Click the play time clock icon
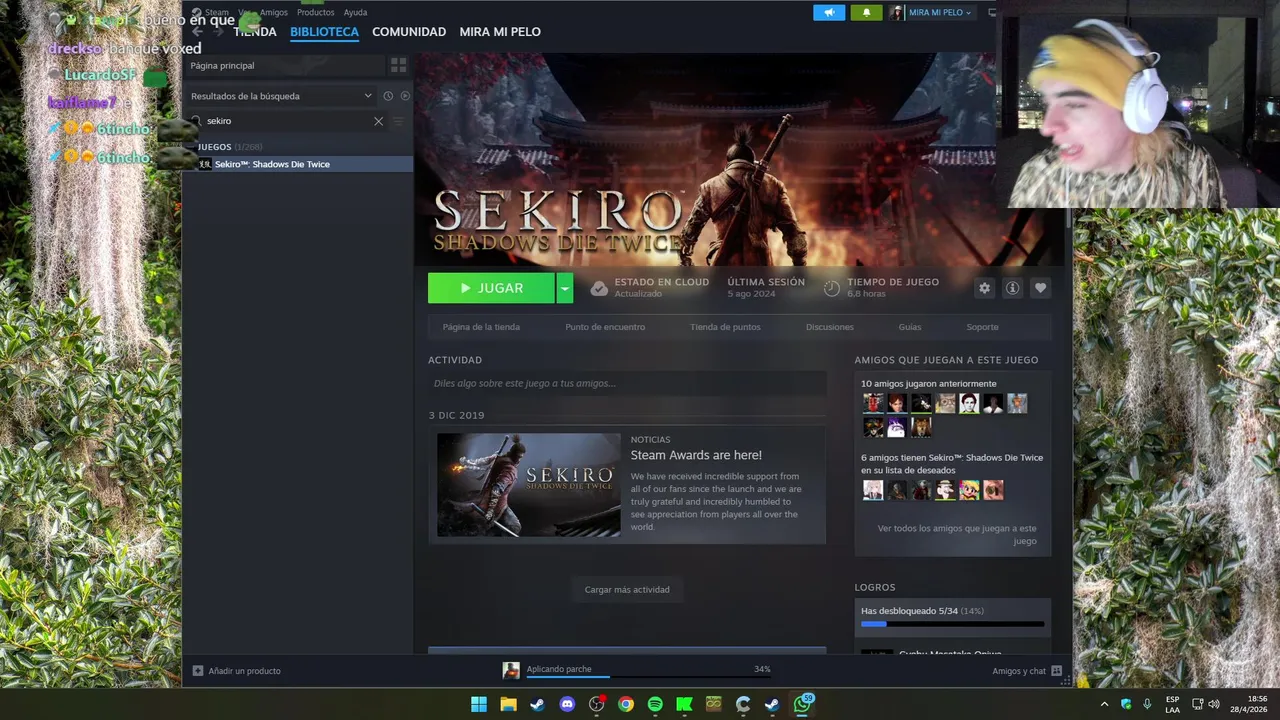The height and width of the screenshot is (720, 1280). [832, 288]
